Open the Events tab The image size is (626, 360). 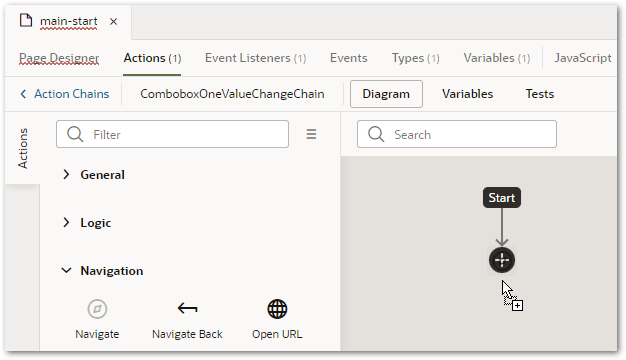tap(349, 58)
